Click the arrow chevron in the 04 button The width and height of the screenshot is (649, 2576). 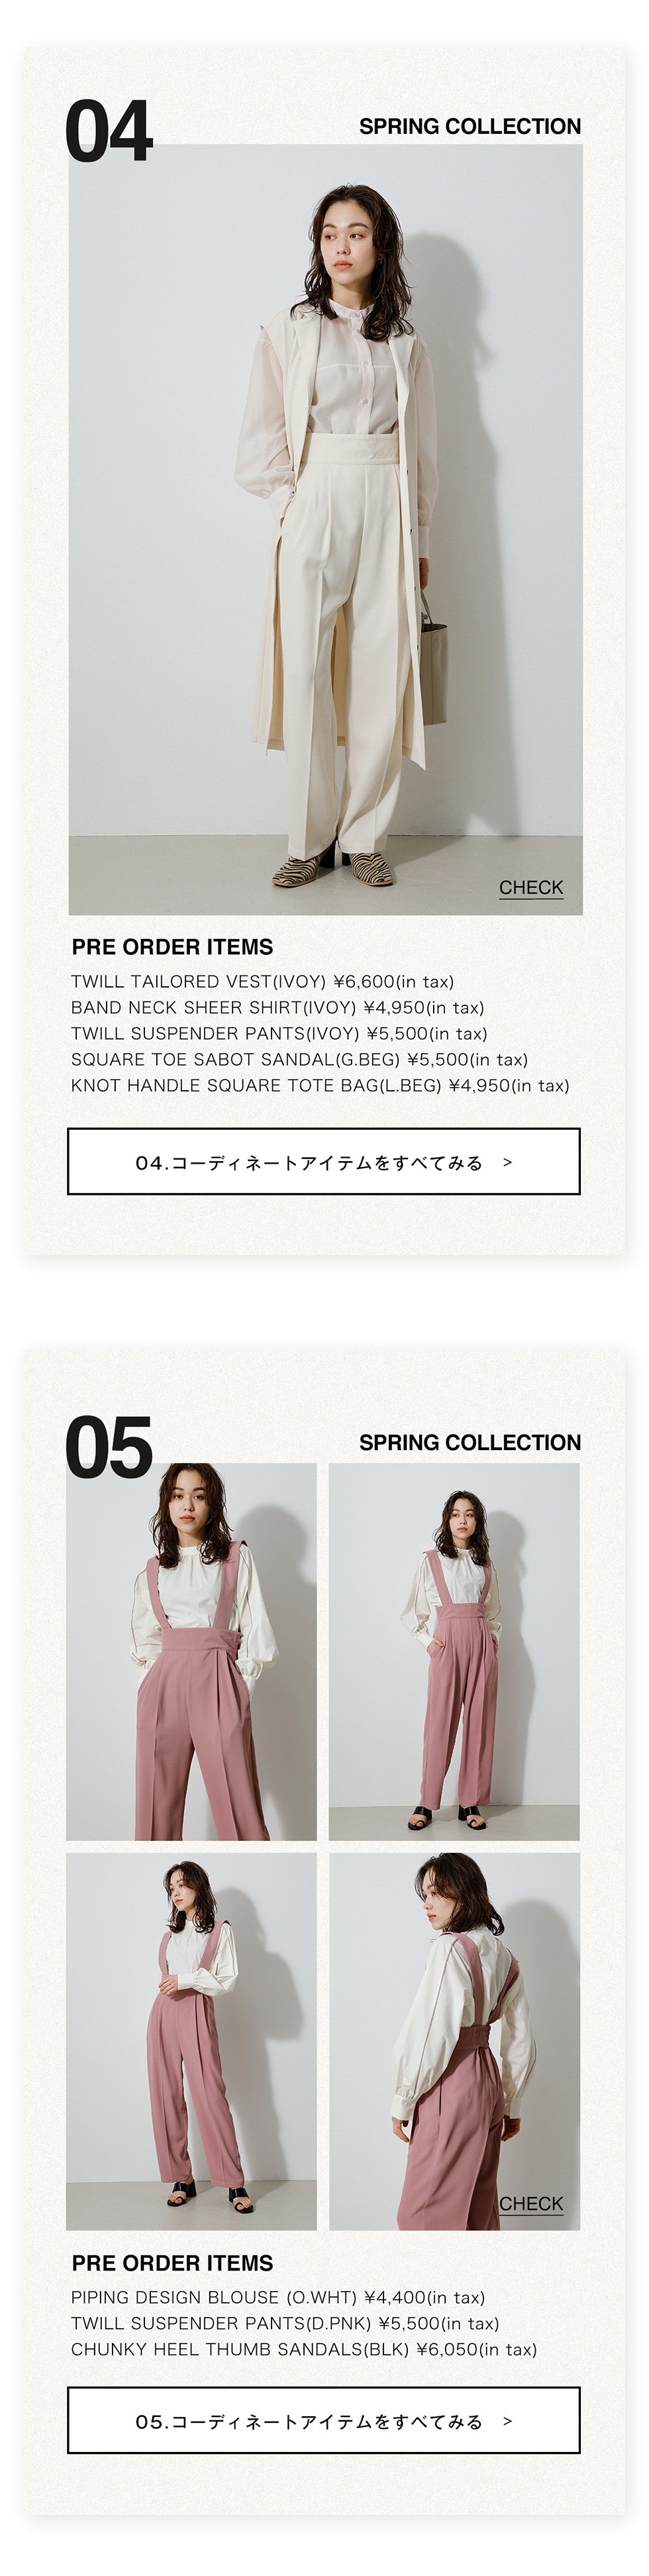pyautogui.click(x=507, y=1162)
